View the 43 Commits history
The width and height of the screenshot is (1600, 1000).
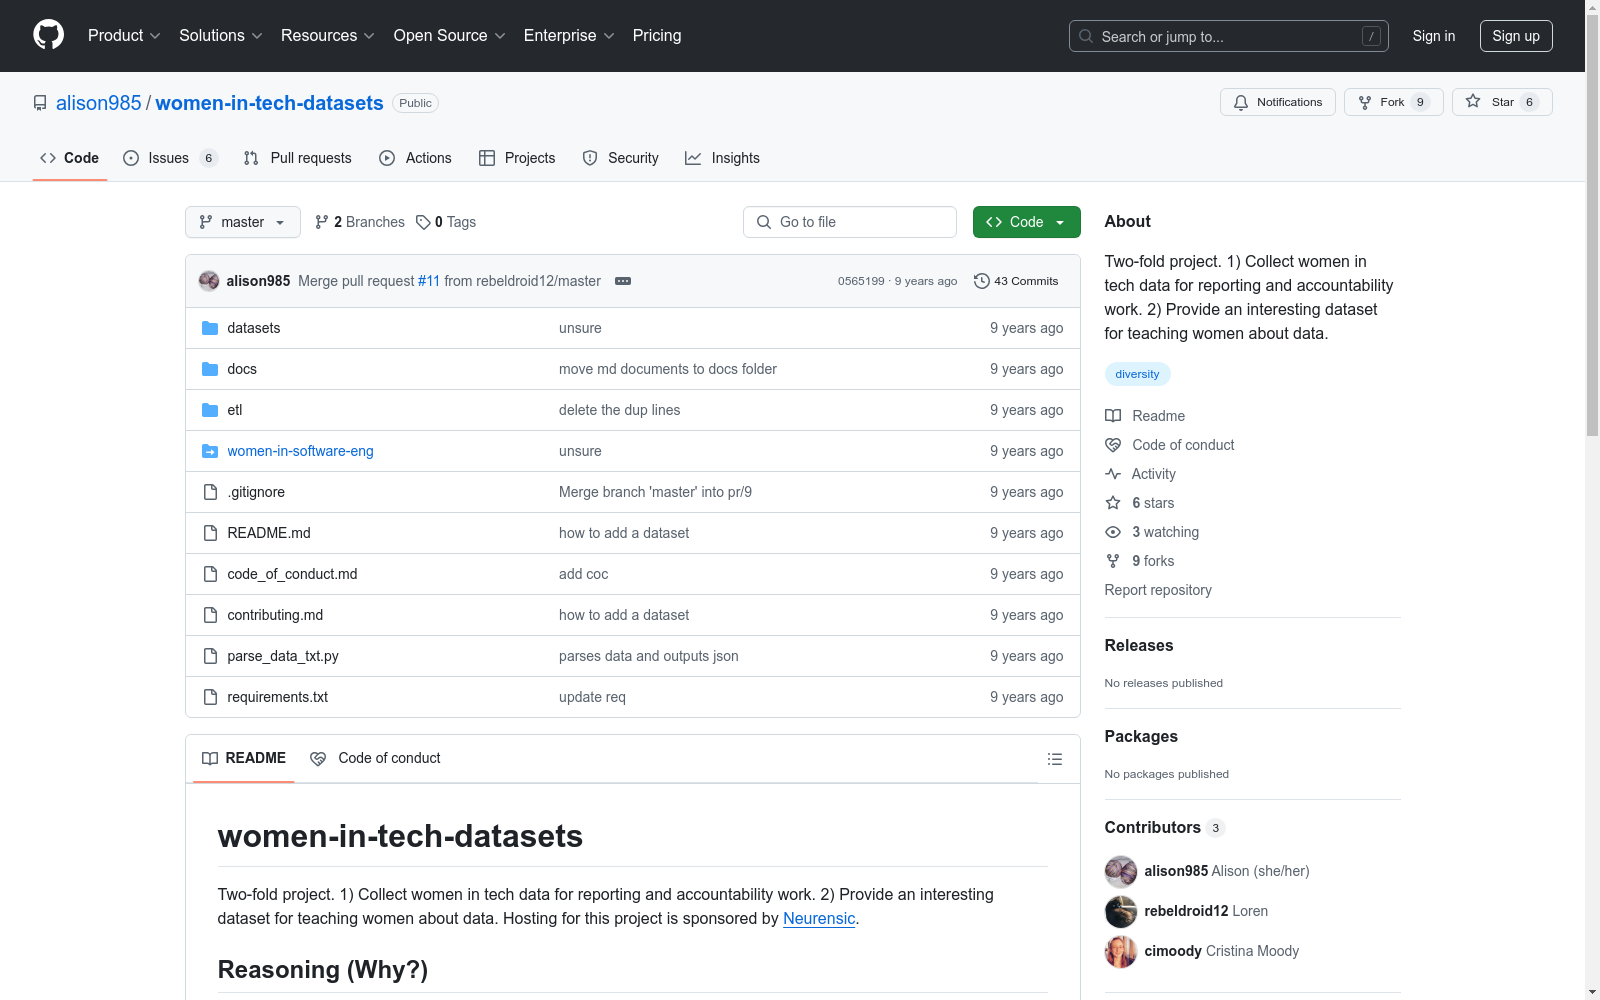[x=1016, y=281]
